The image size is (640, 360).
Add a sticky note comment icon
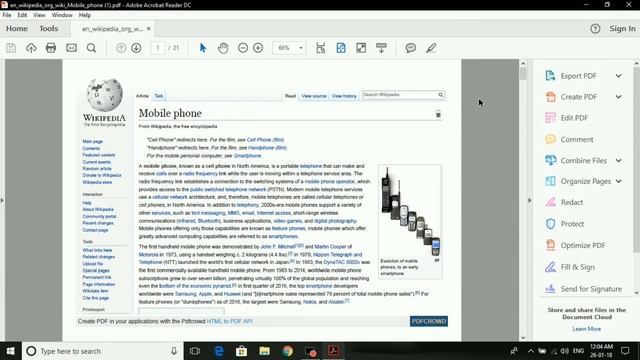click(411, 48)
